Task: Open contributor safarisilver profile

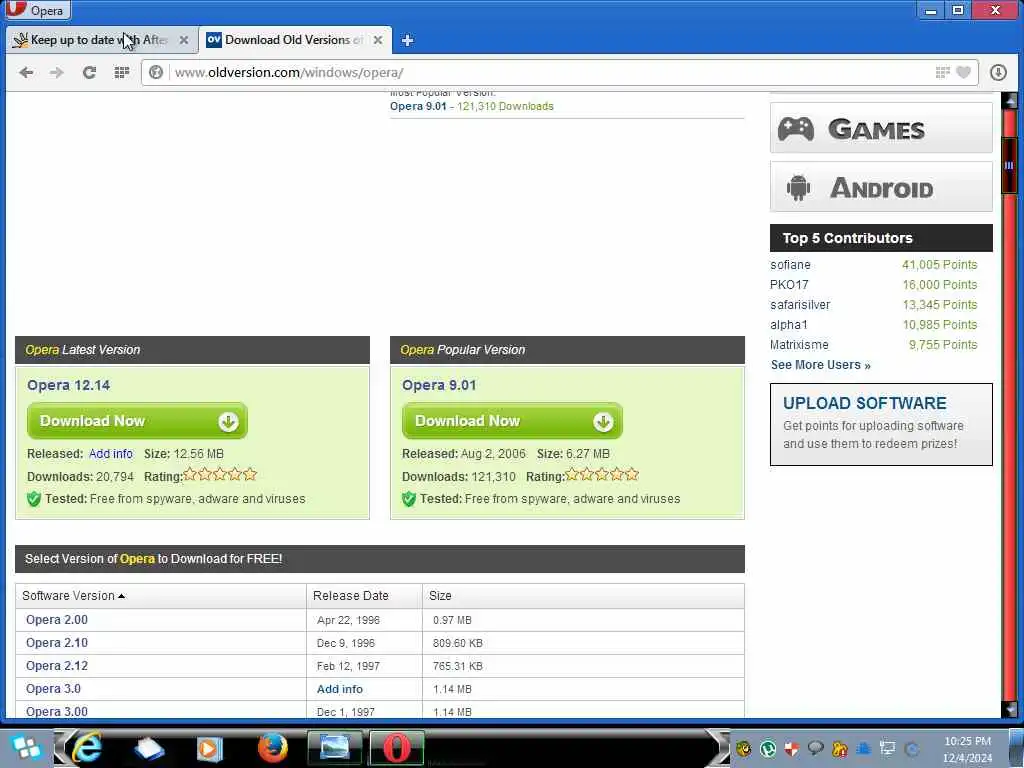Action: click(x=800, y=305)
